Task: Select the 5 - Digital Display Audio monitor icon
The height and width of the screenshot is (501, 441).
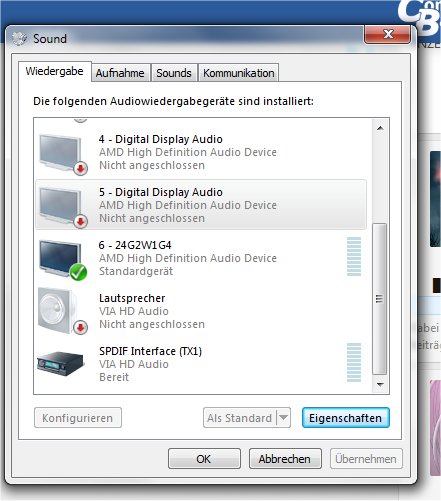Action: coord(62,207)
